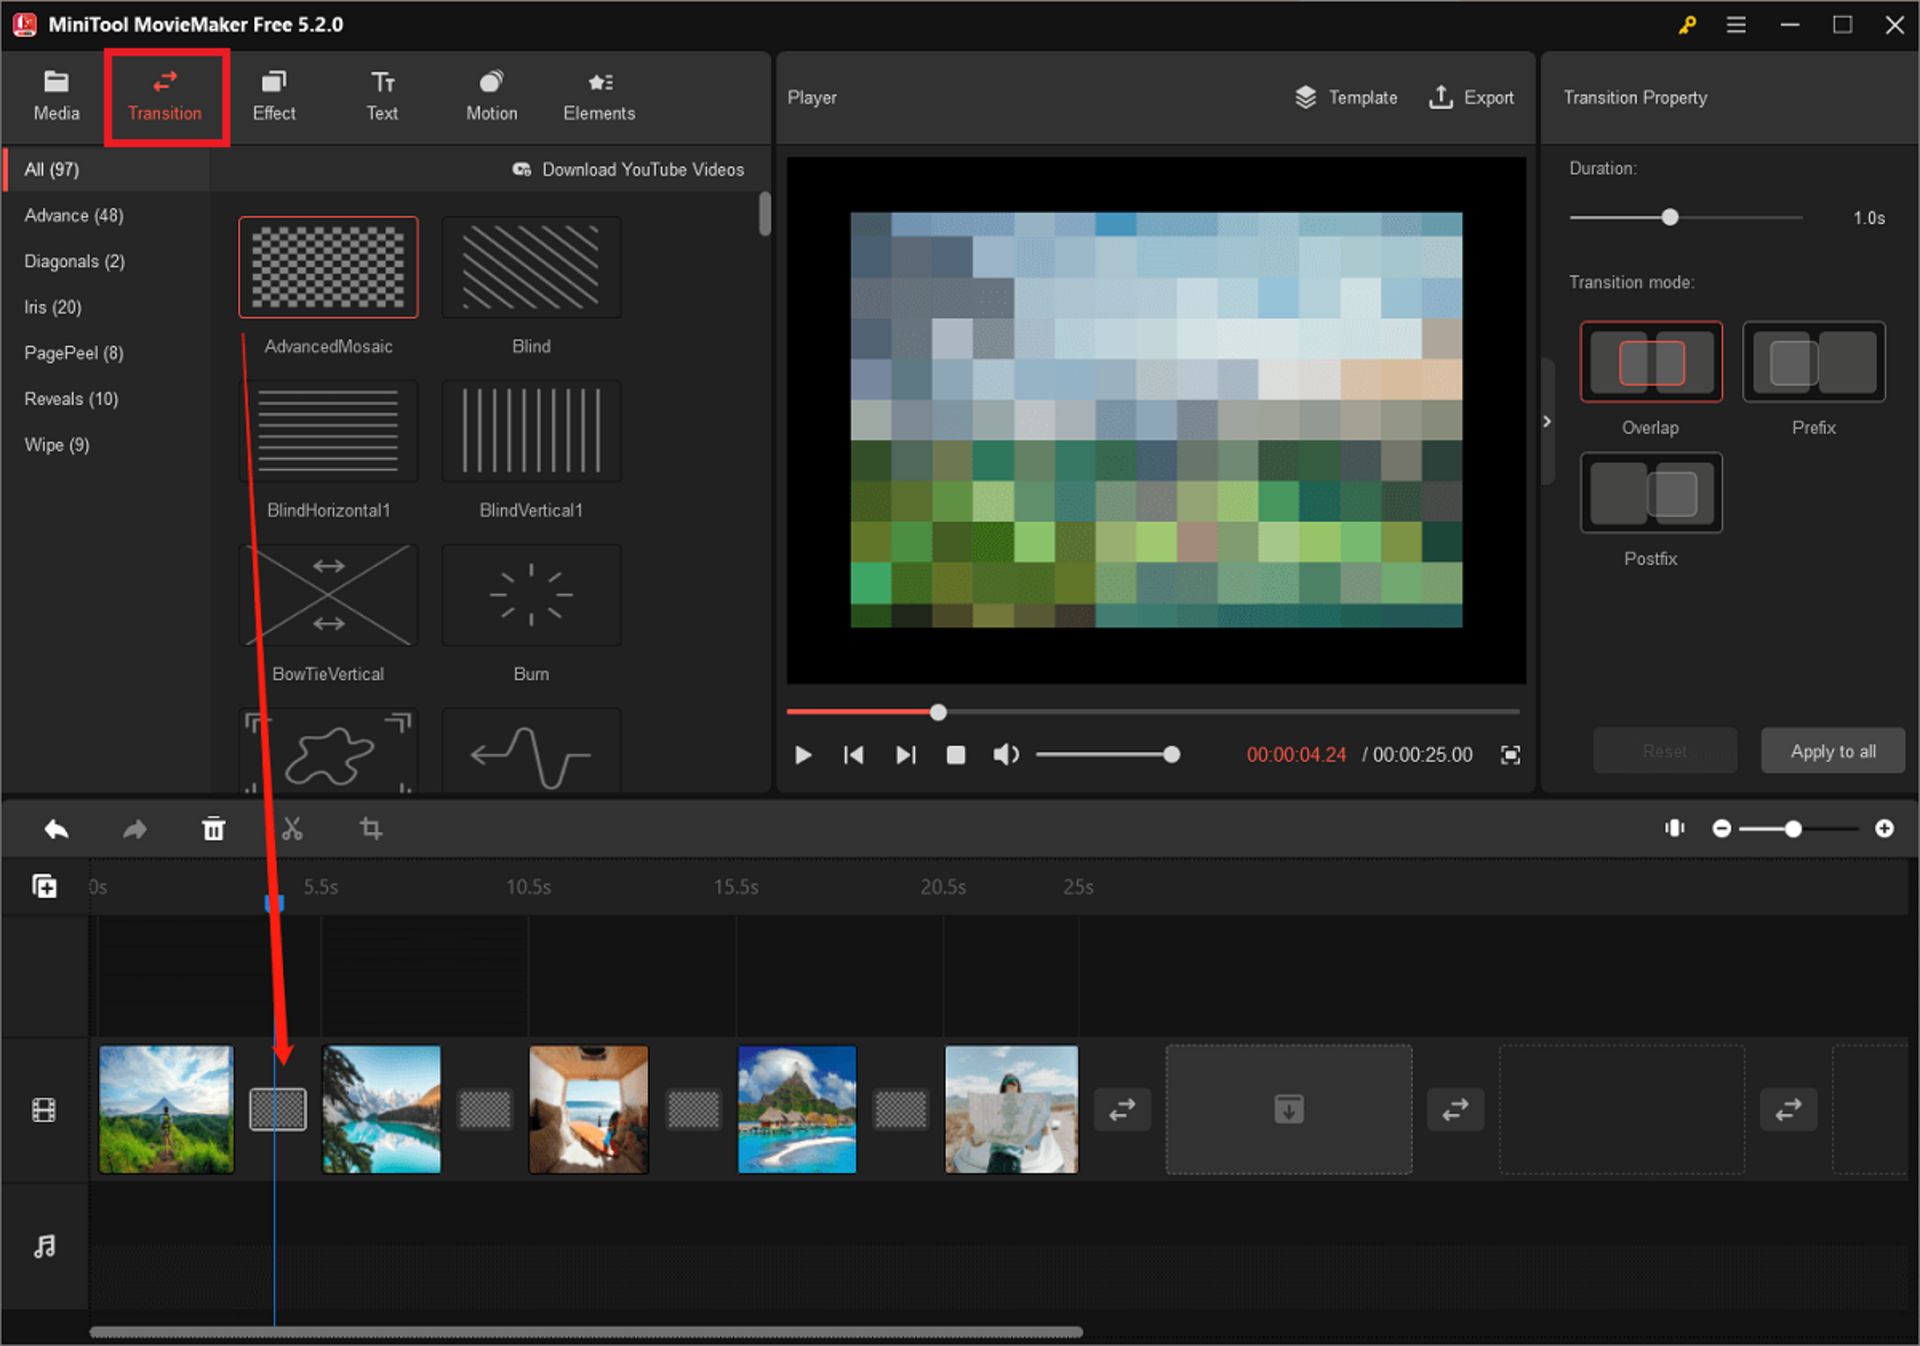
Task: Adjust the transition Duration slider
Action: pyautogui.click(x=1669, y=217)
